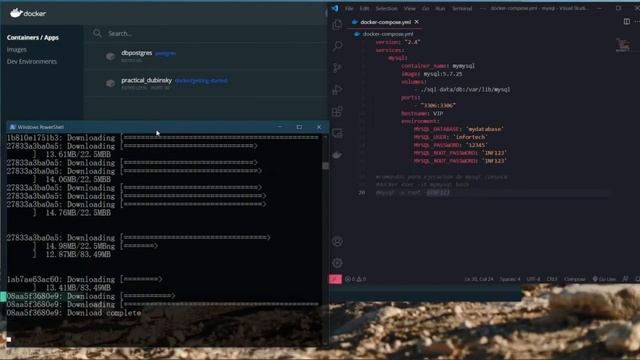Open Remote Explorer in VS Code activity bar

337,133
